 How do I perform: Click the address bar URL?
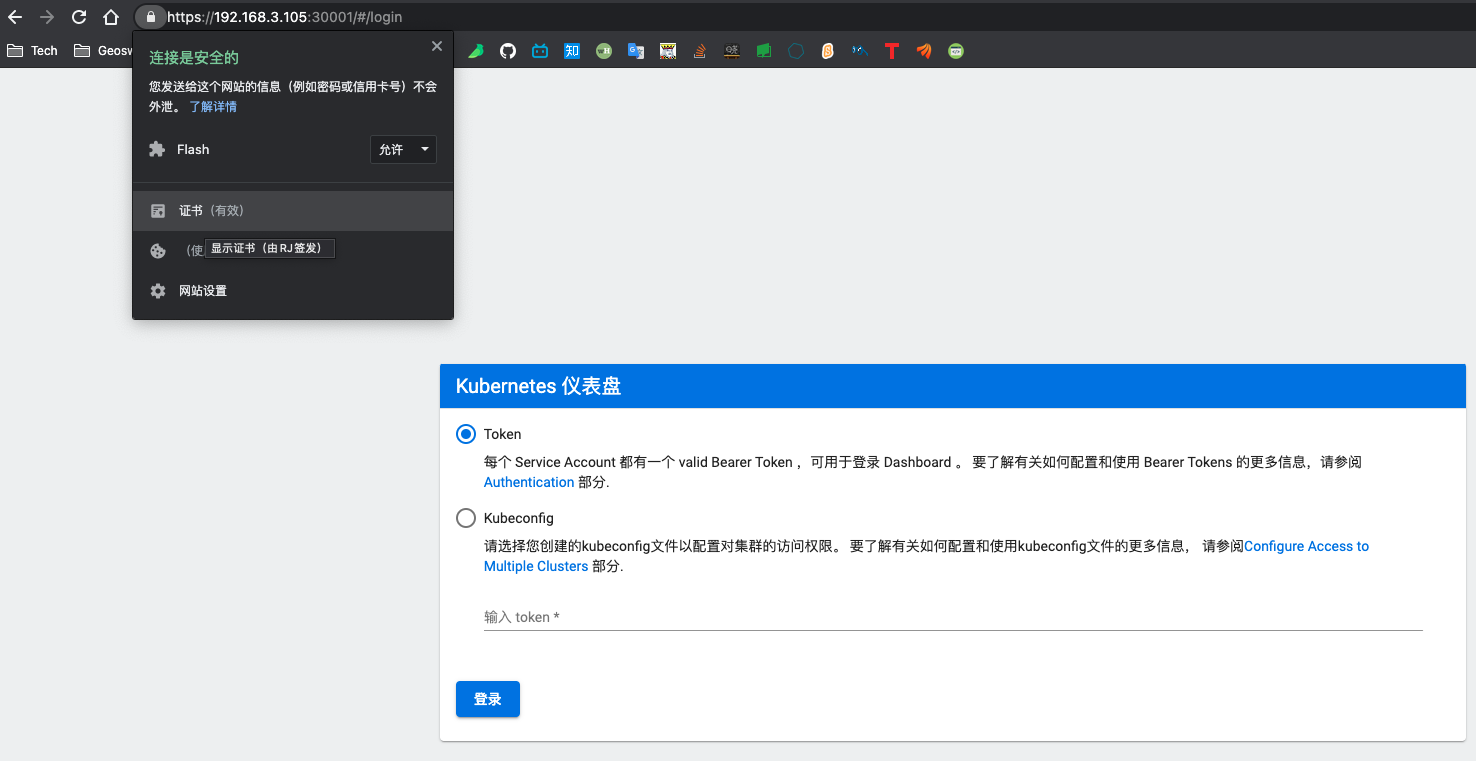pyautogui.click(x=285, y=17)
